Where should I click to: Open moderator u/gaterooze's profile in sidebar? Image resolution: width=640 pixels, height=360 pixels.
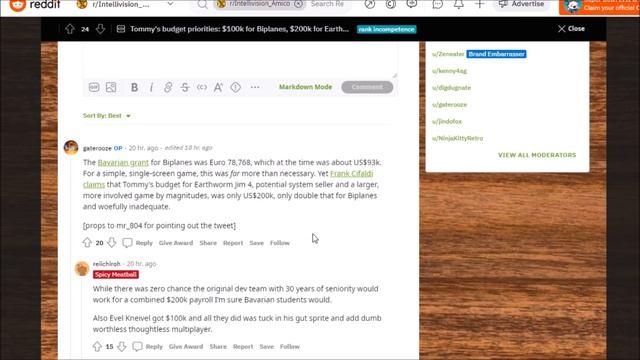[x=449, y=104]
